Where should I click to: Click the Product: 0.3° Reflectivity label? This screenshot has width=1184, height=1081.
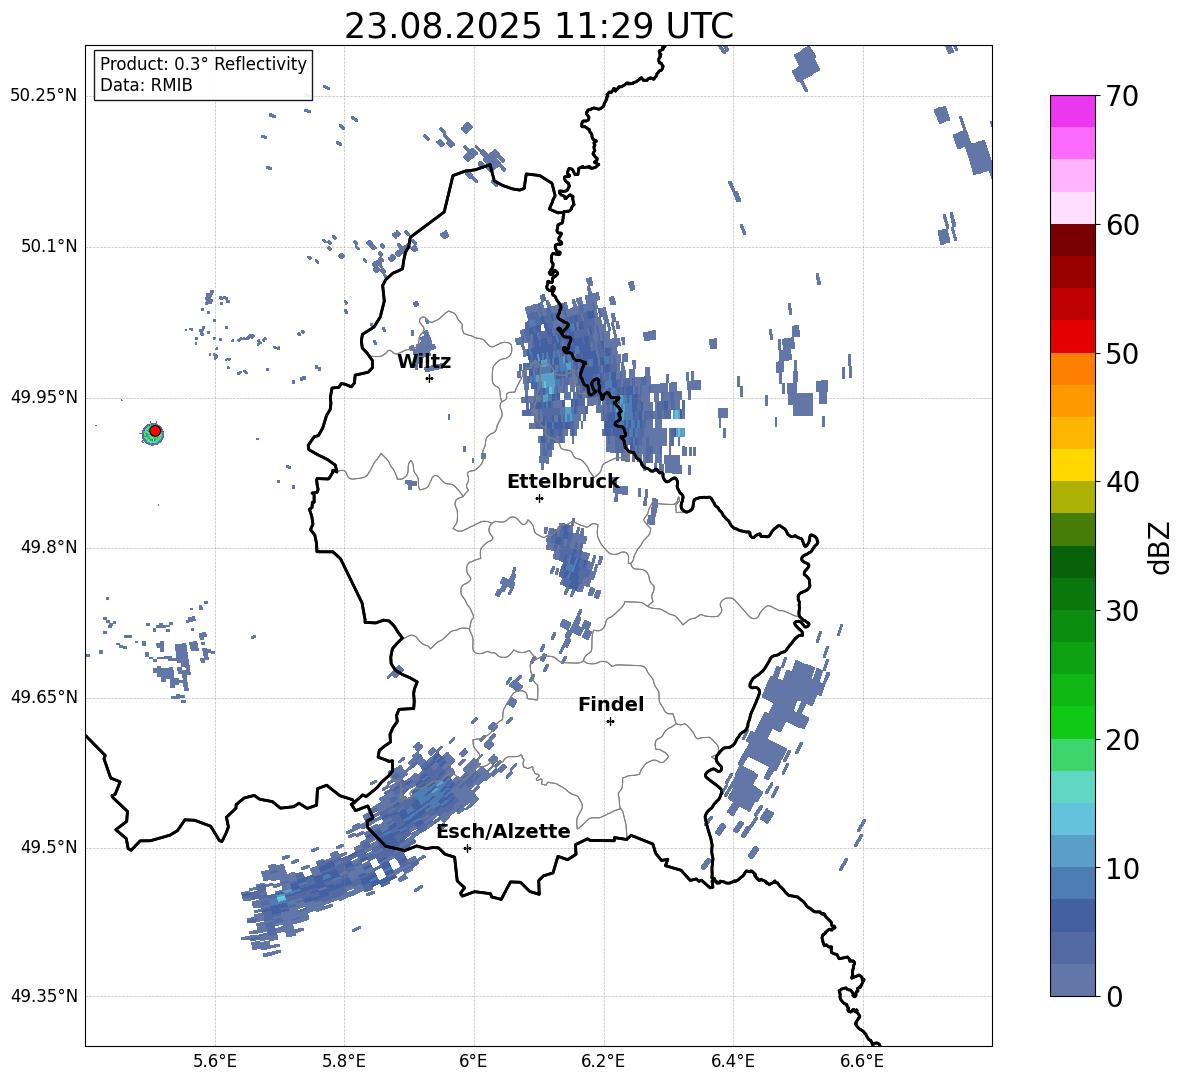[203, 63]
